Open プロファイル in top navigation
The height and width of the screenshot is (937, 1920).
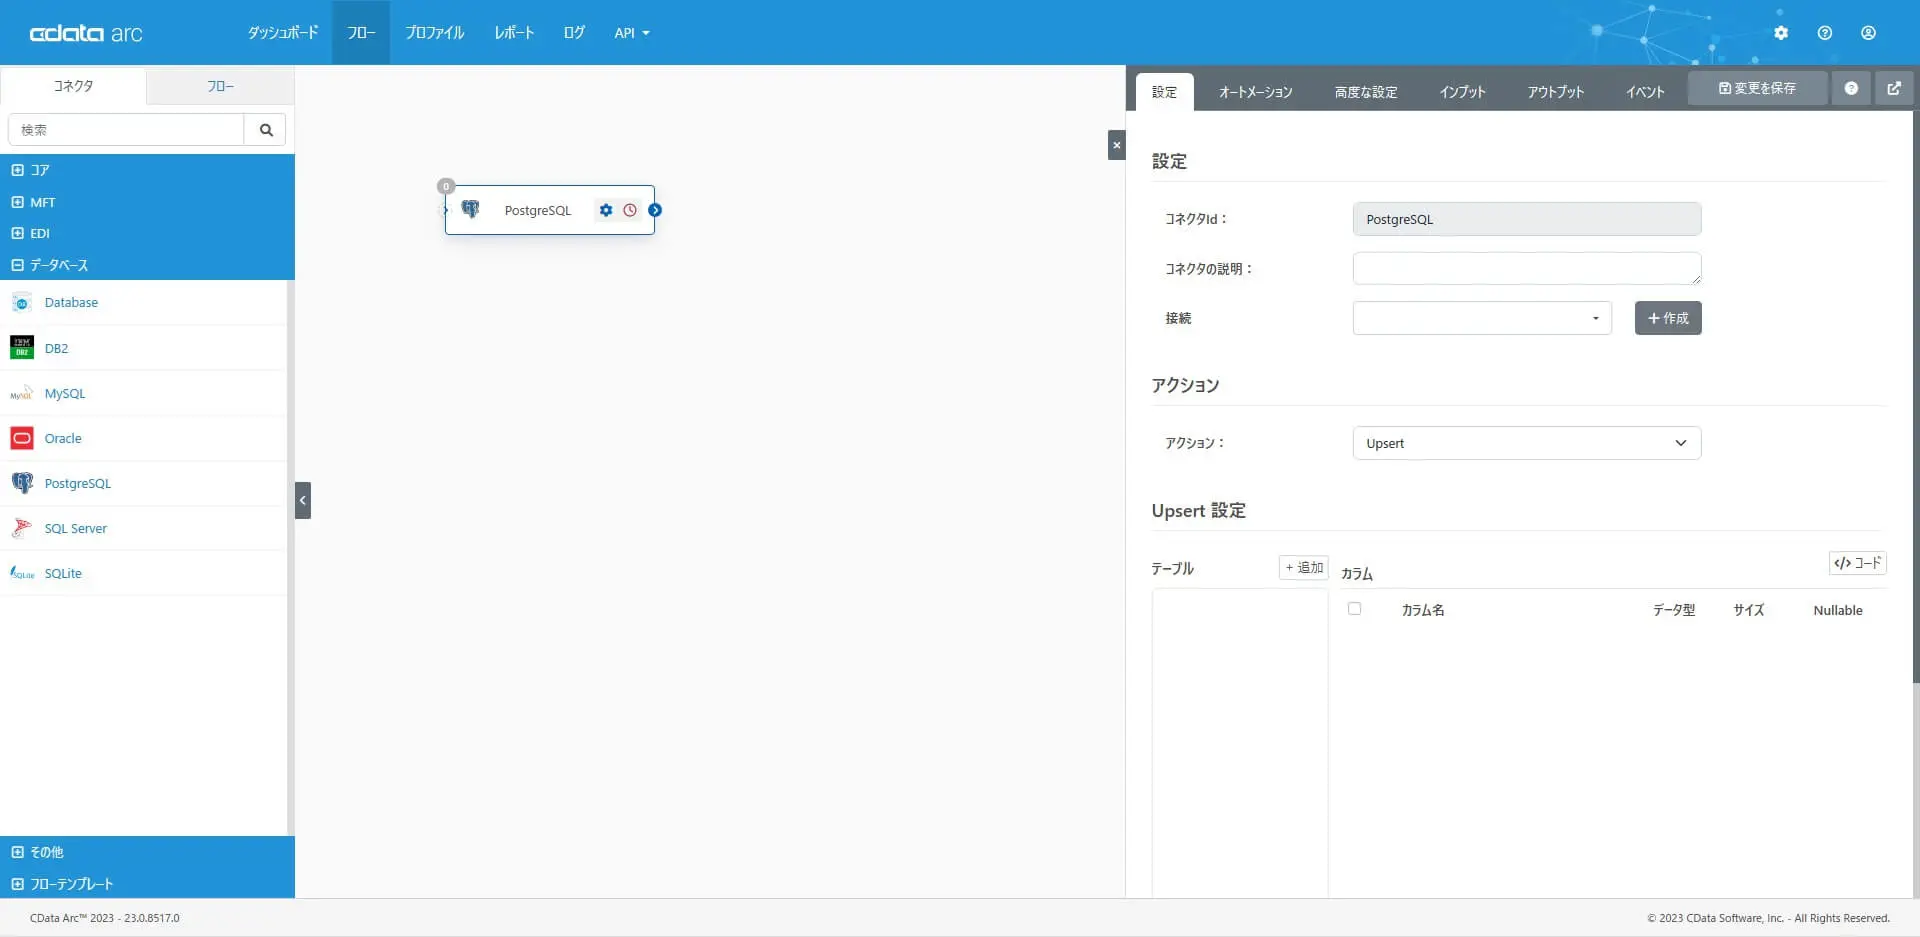[434, 33]
